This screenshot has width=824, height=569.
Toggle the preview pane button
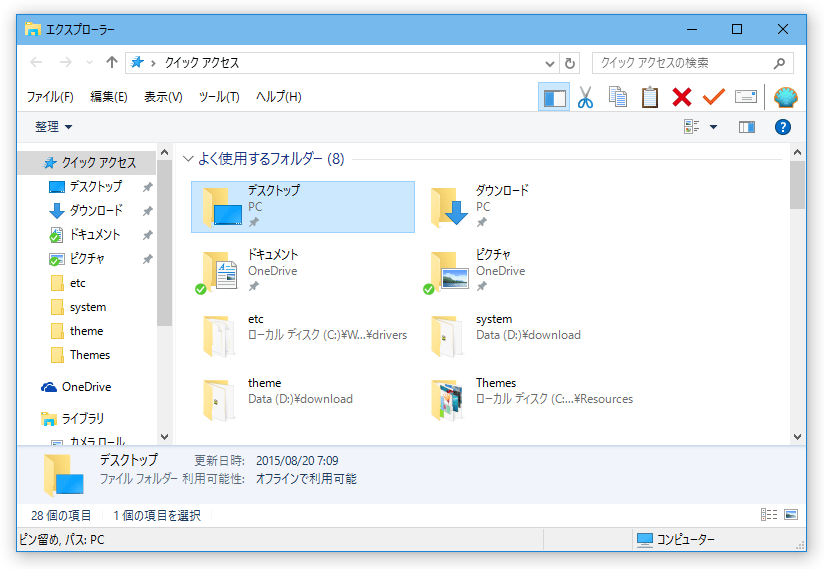[x=747, y=127]
